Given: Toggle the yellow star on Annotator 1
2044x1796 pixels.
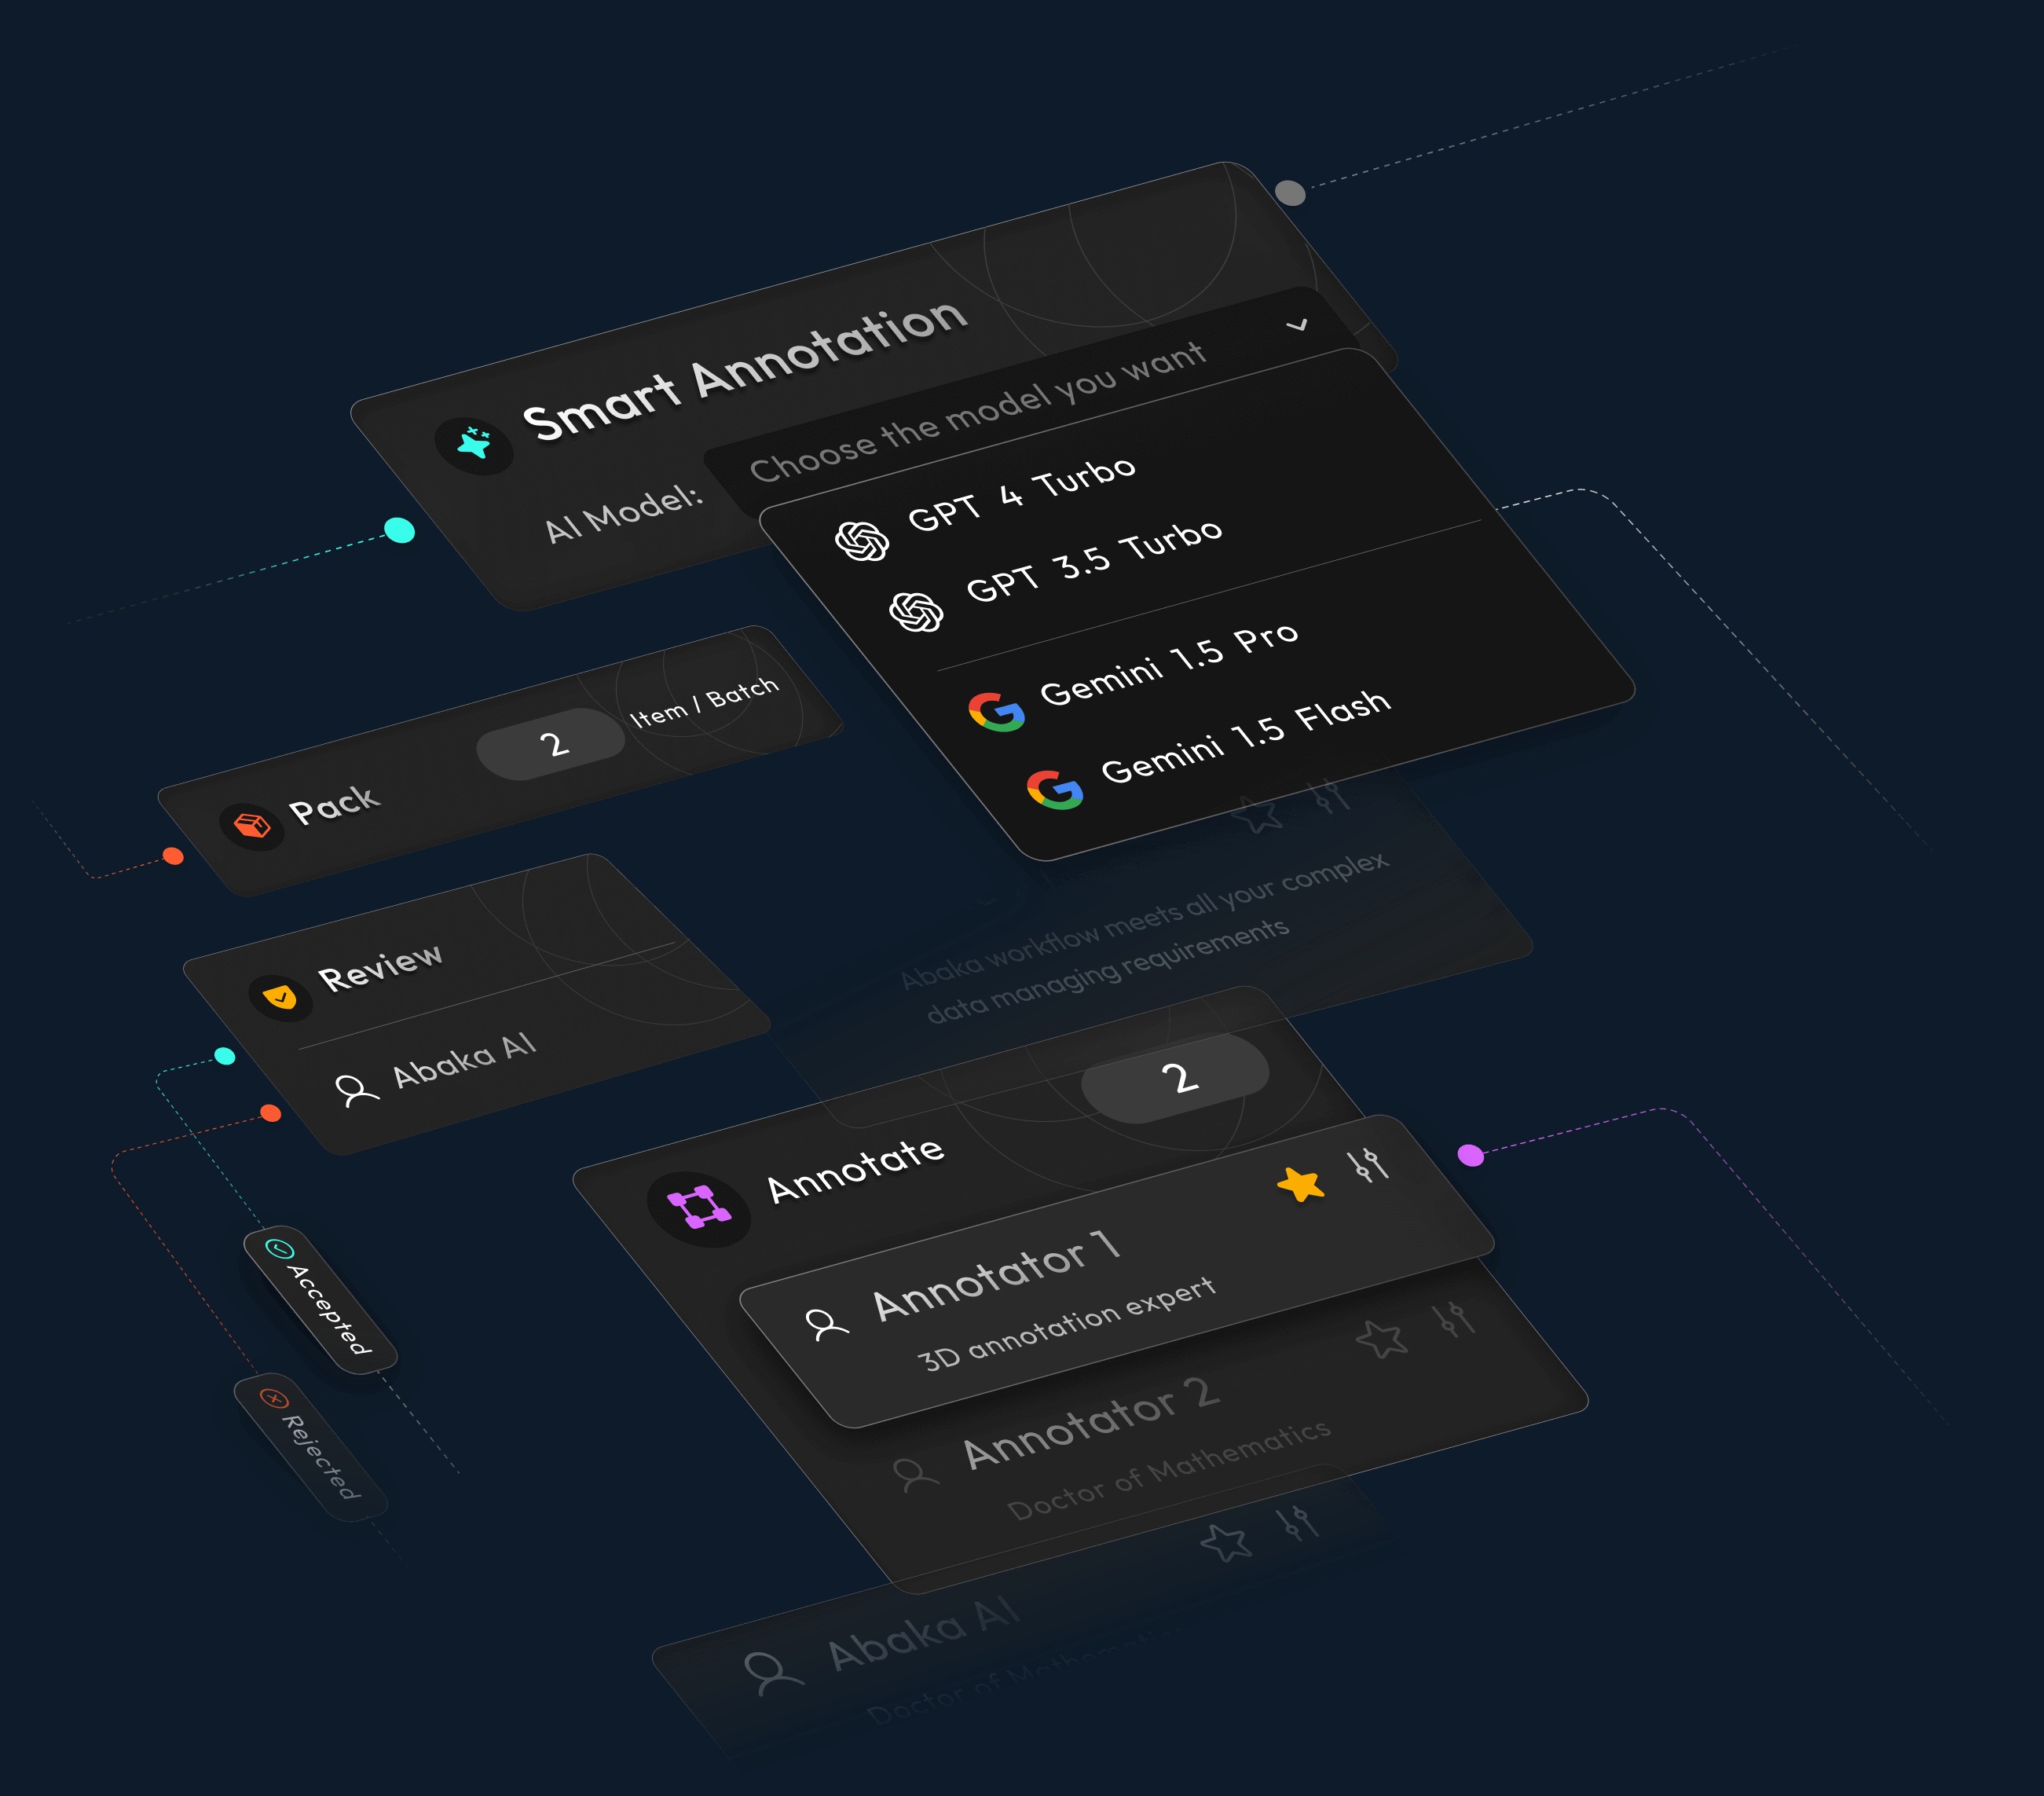Looking at the screenshot, I should pyautogui.click(x=1300, y=1184).
